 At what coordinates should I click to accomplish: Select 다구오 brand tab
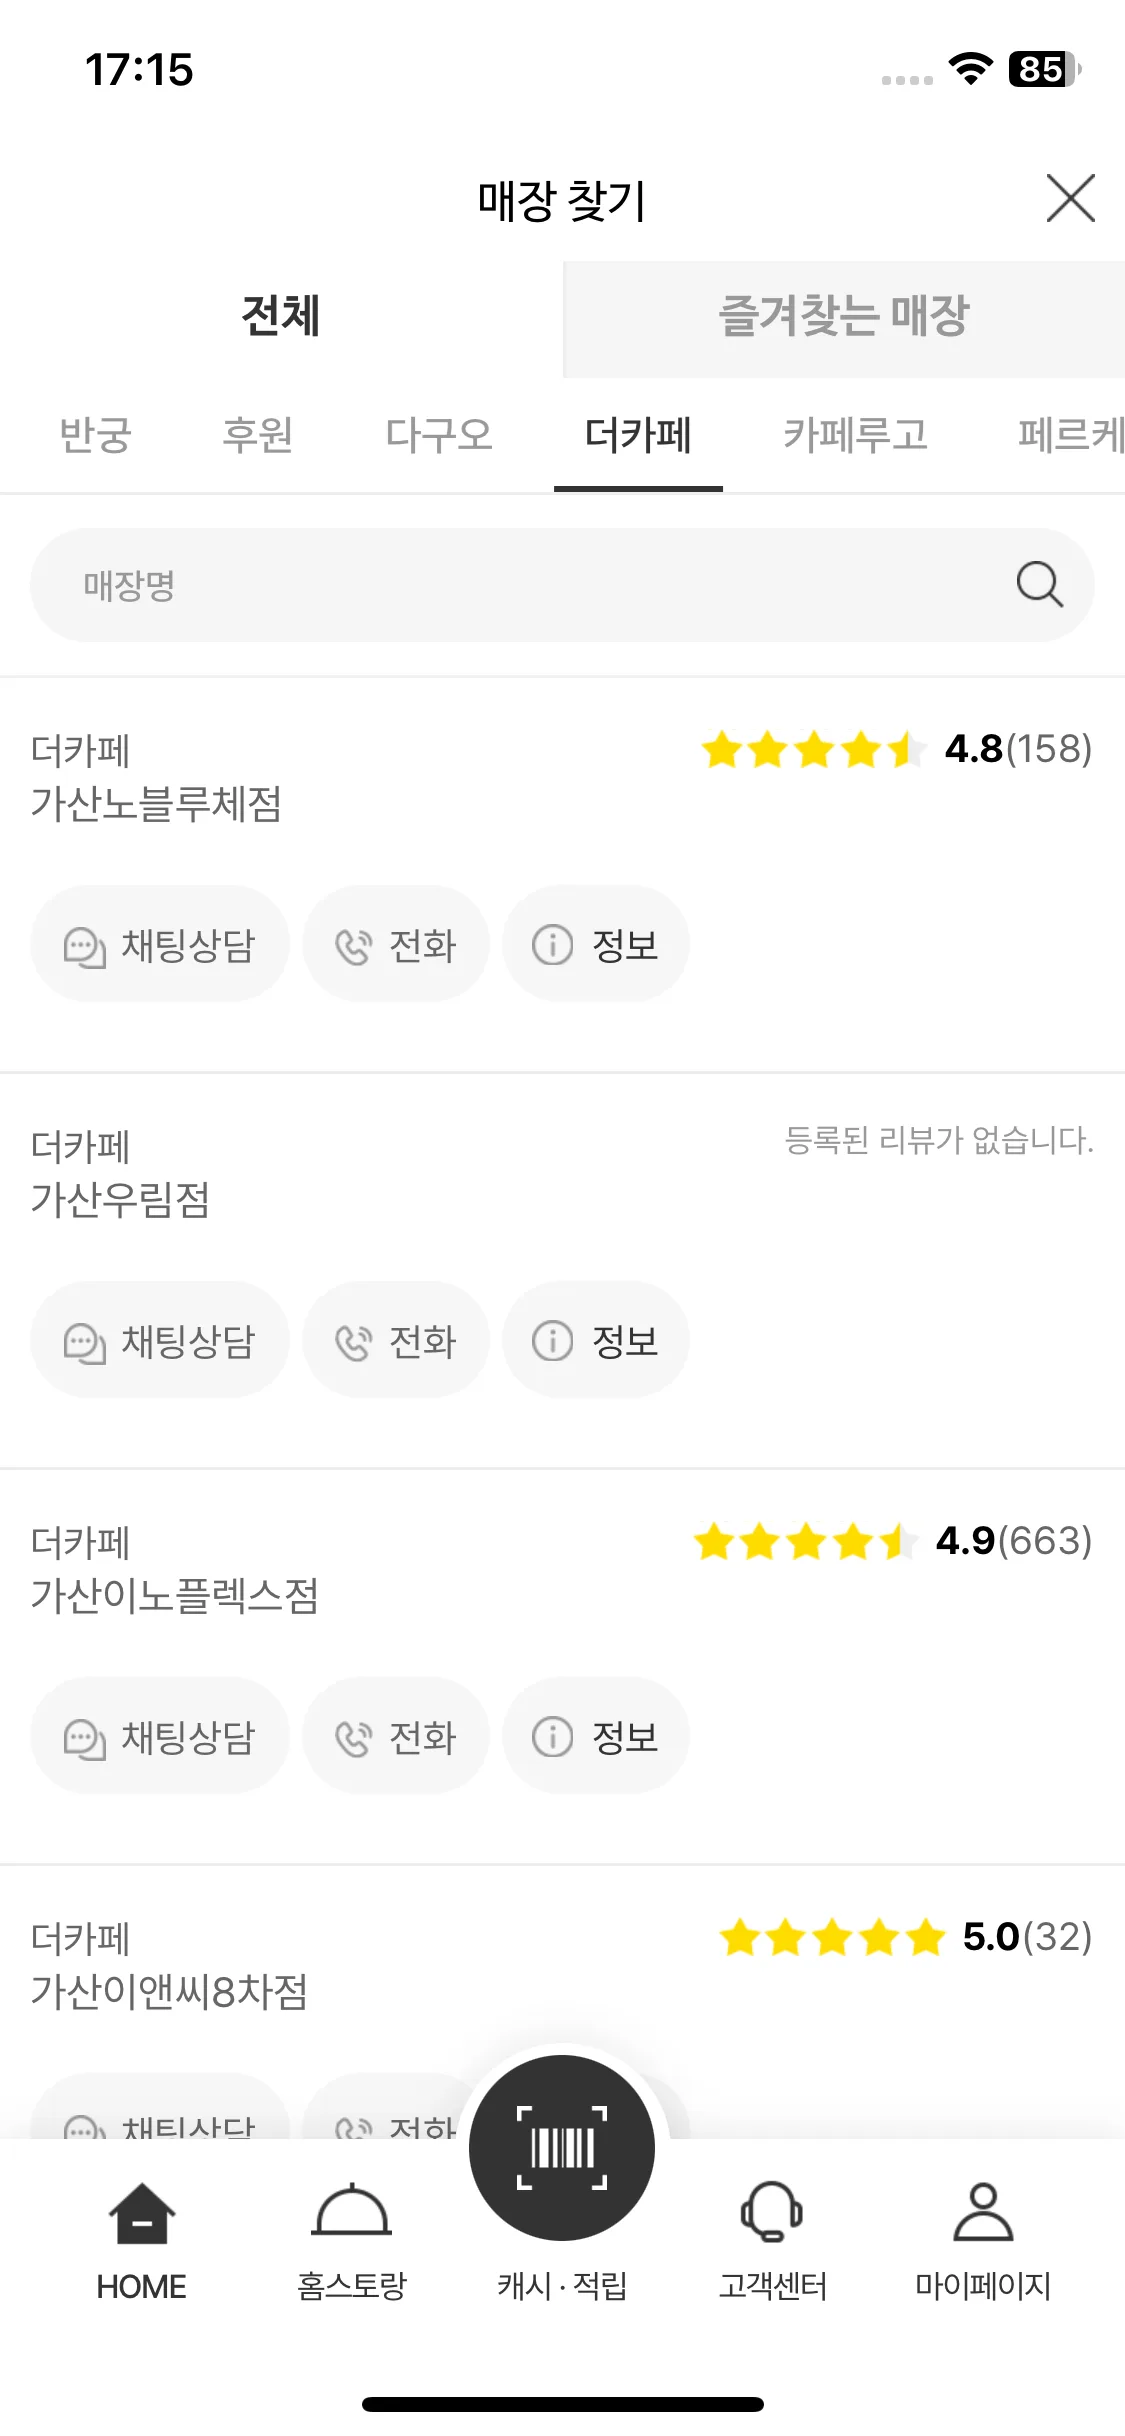(x=439, y=435)
